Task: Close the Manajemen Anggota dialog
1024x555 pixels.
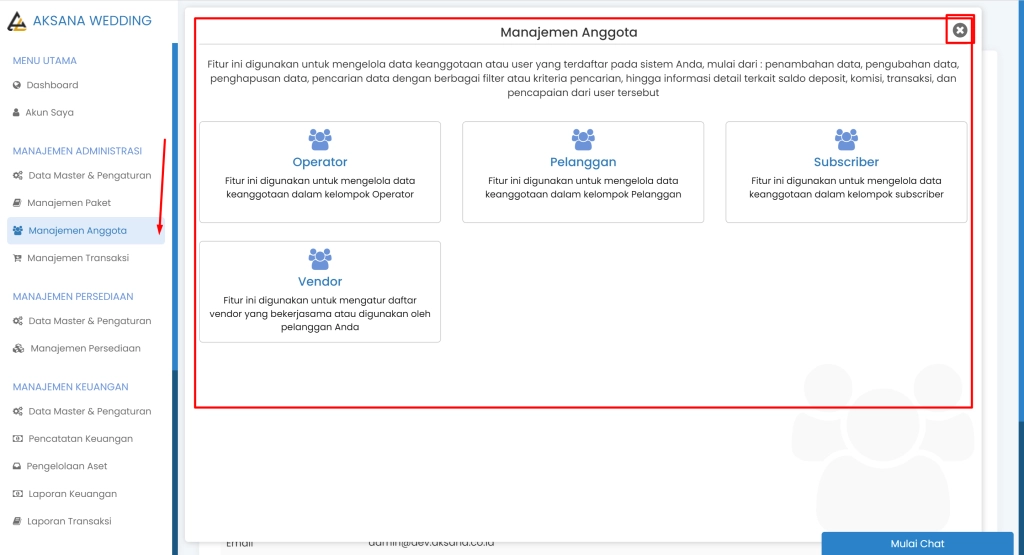Action: coord(960,31)
